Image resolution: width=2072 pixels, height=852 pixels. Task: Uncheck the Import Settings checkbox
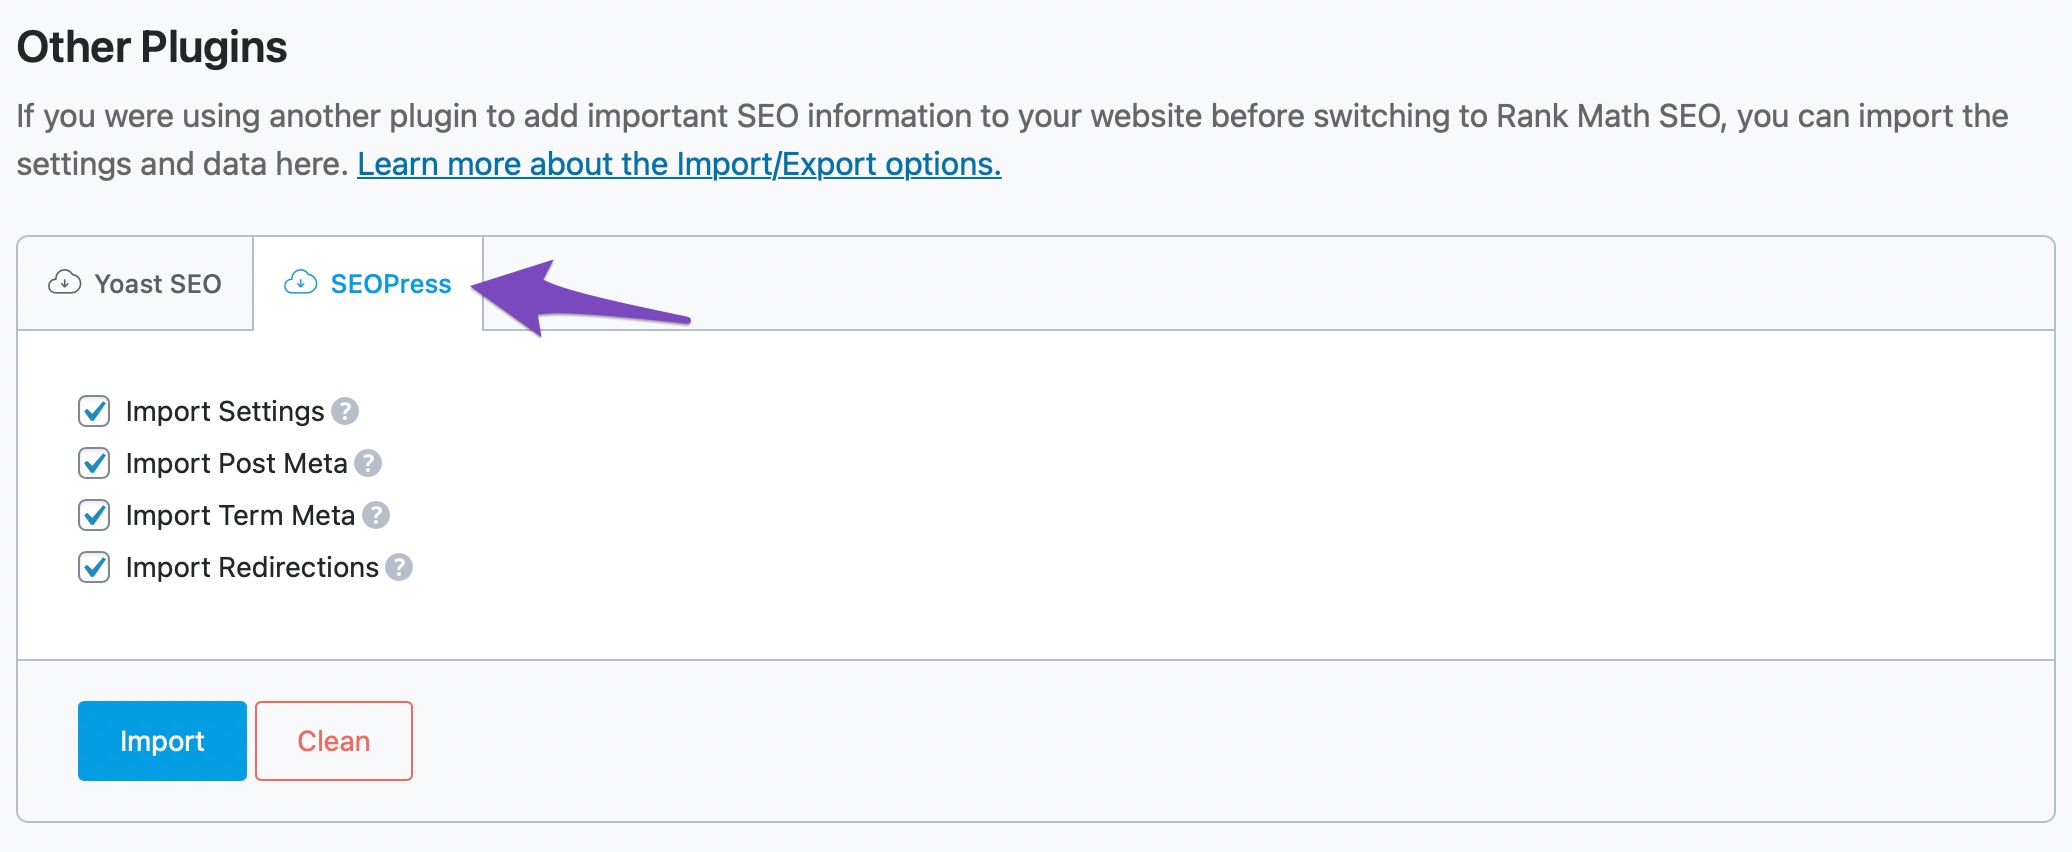click(94, 411)
